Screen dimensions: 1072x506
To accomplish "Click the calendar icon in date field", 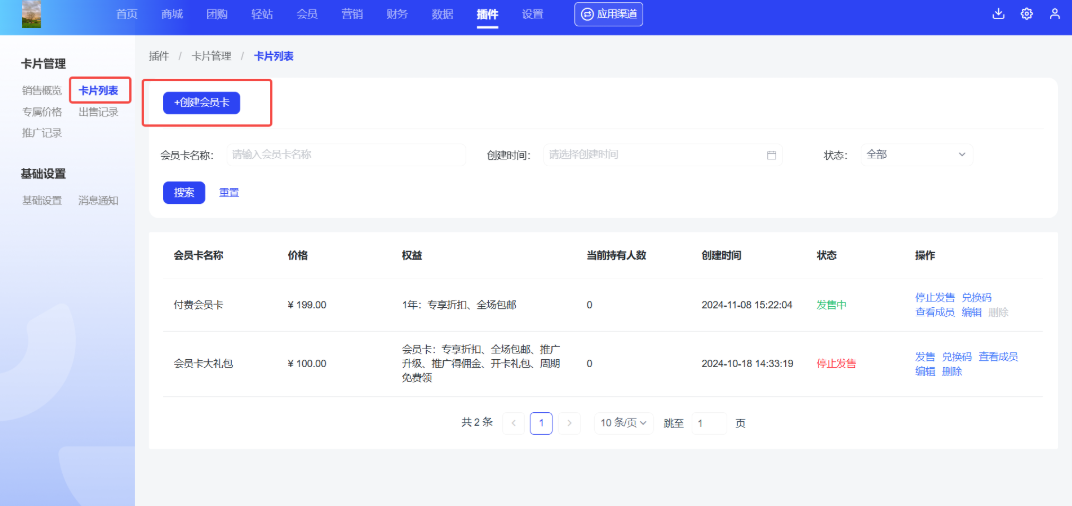I will point(771,155).
